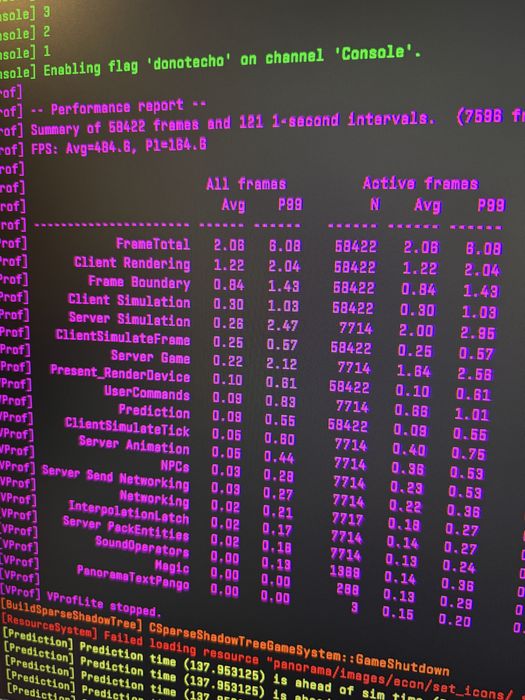
Task: Click the 'Active frames' column header
Action: [x=421, y=183]
